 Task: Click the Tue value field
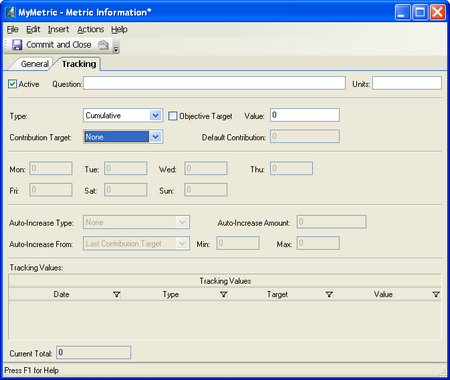[125, 168]
